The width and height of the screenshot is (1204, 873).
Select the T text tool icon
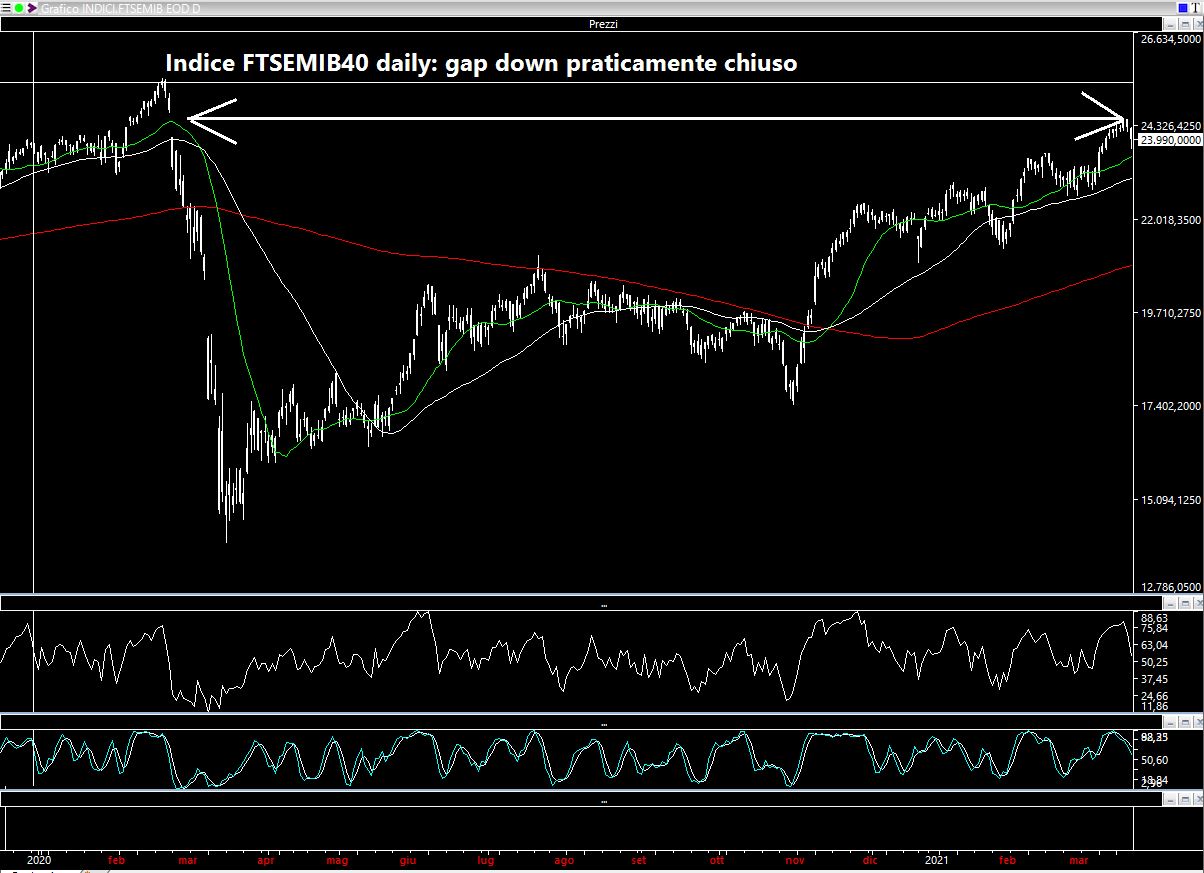[x=1196, y=8]
